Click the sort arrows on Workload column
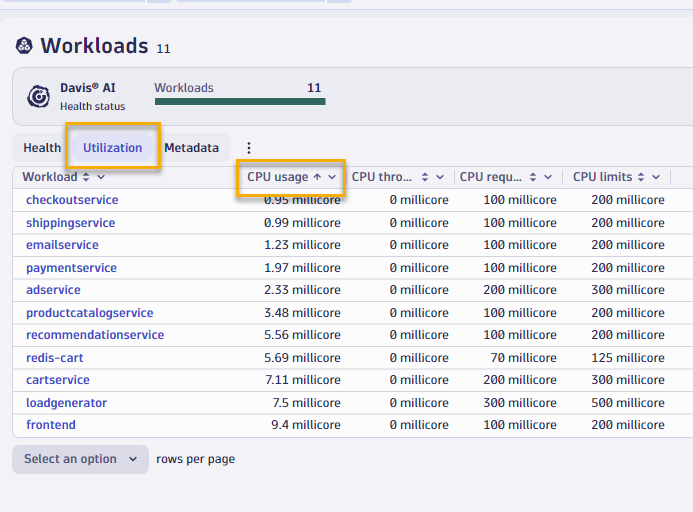 pyautogui.click(x=86, y=177)
